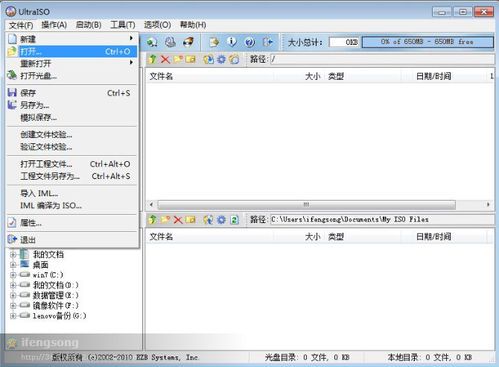Expand the lenovo备份 (G:) drive node
The width and height of the screenshot is (499, 367).
pyautogui.click(x=13, y=316)
